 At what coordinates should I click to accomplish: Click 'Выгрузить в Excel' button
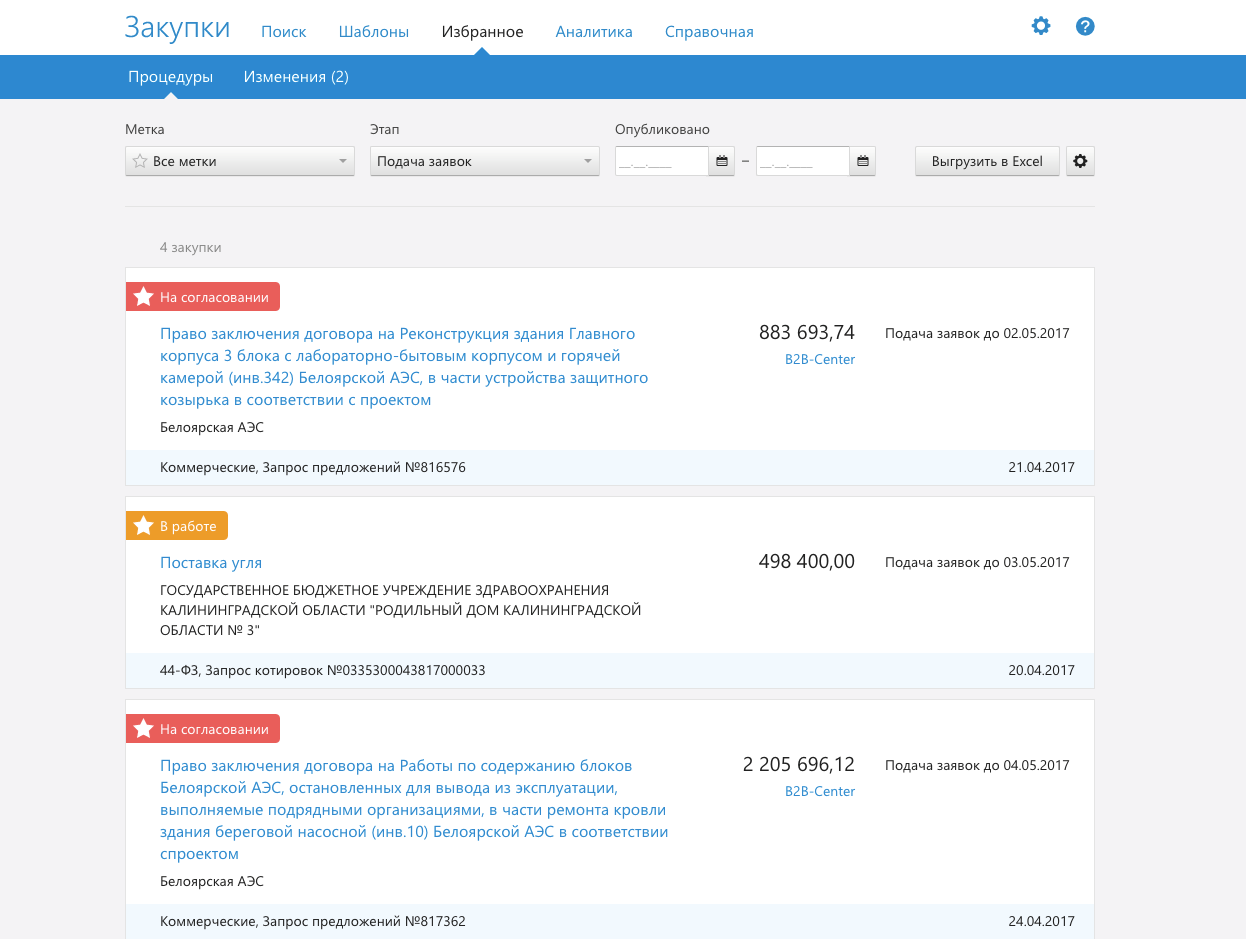tap(987, 161)
